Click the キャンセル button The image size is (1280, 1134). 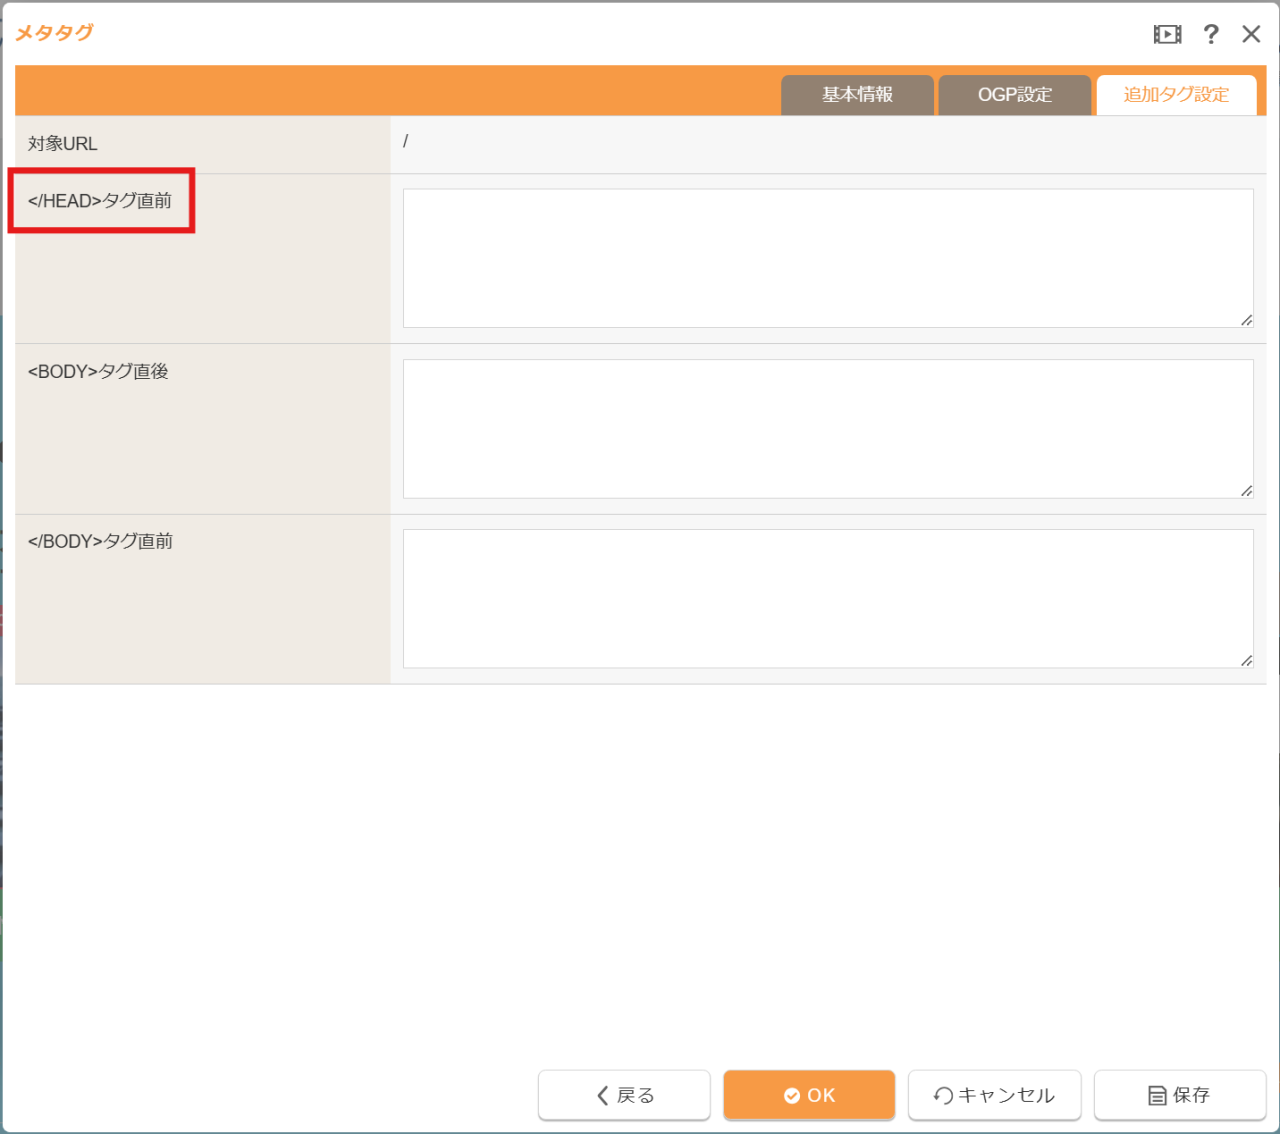[x=994, y=1095]
